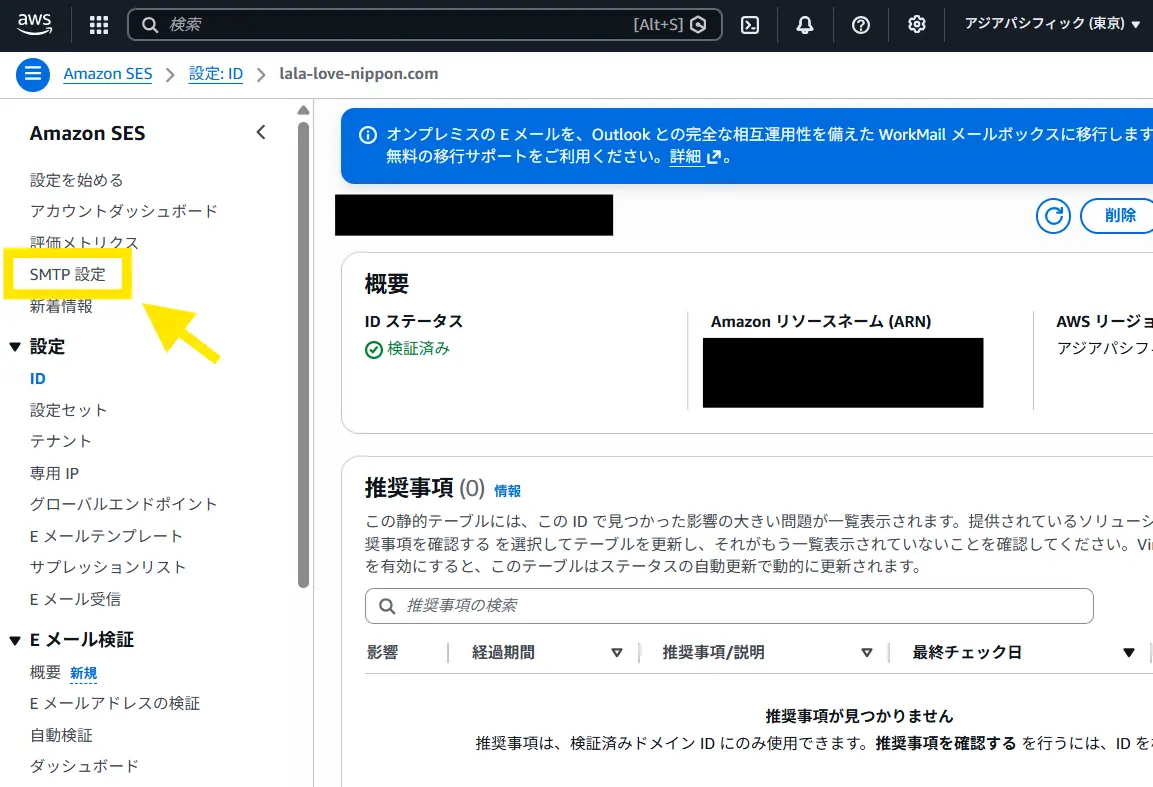Viewport: 1153px width, 787px height.
Task: Select SMTP 設定 in the sidebar
Action: pos(68,274)
